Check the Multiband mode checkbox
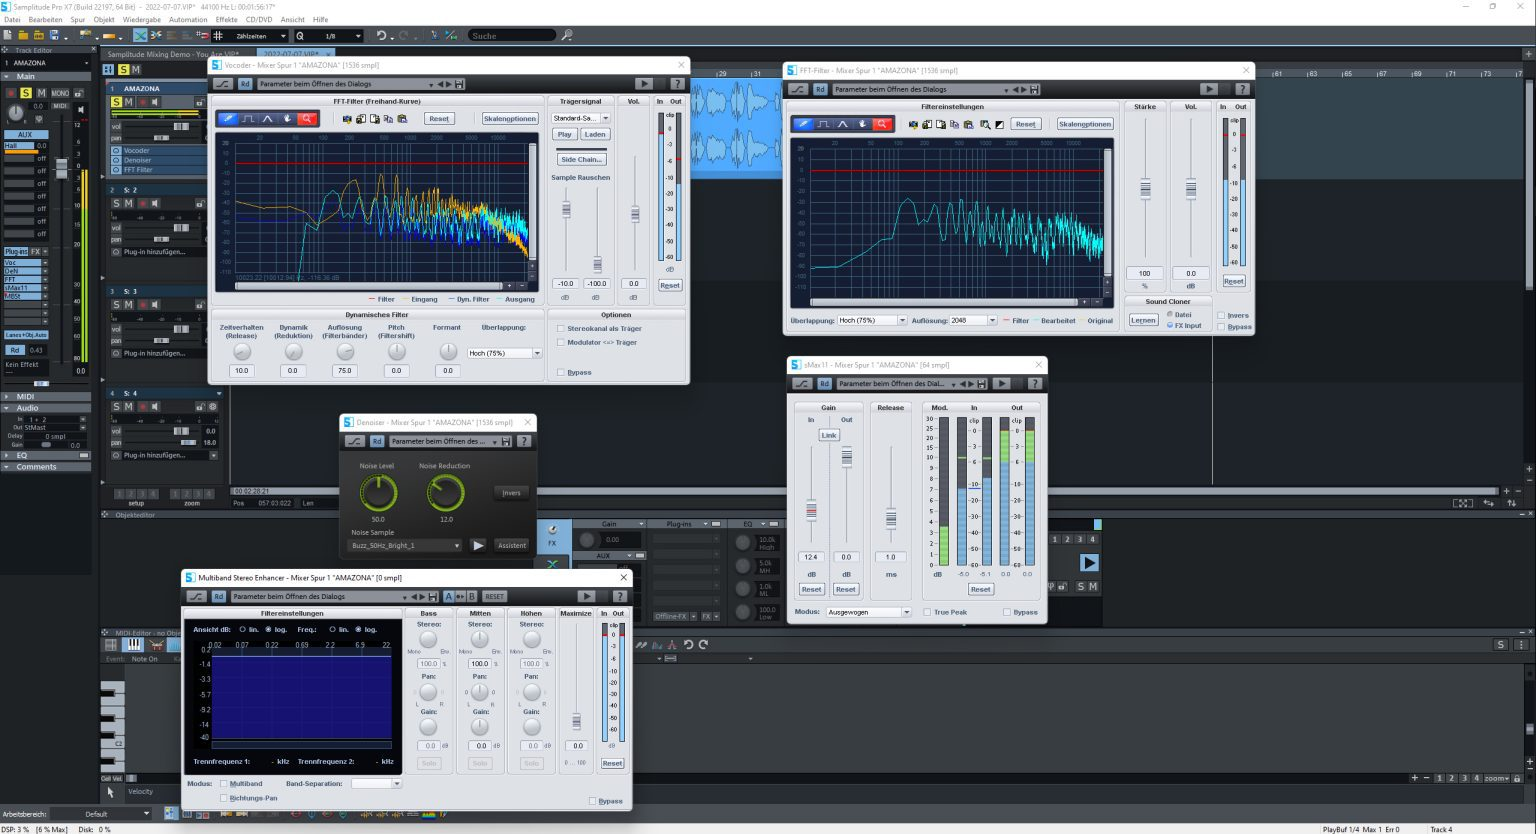The height and width of the screenshot is (834, 1536). pyautogui.click(x=223, y=784)
